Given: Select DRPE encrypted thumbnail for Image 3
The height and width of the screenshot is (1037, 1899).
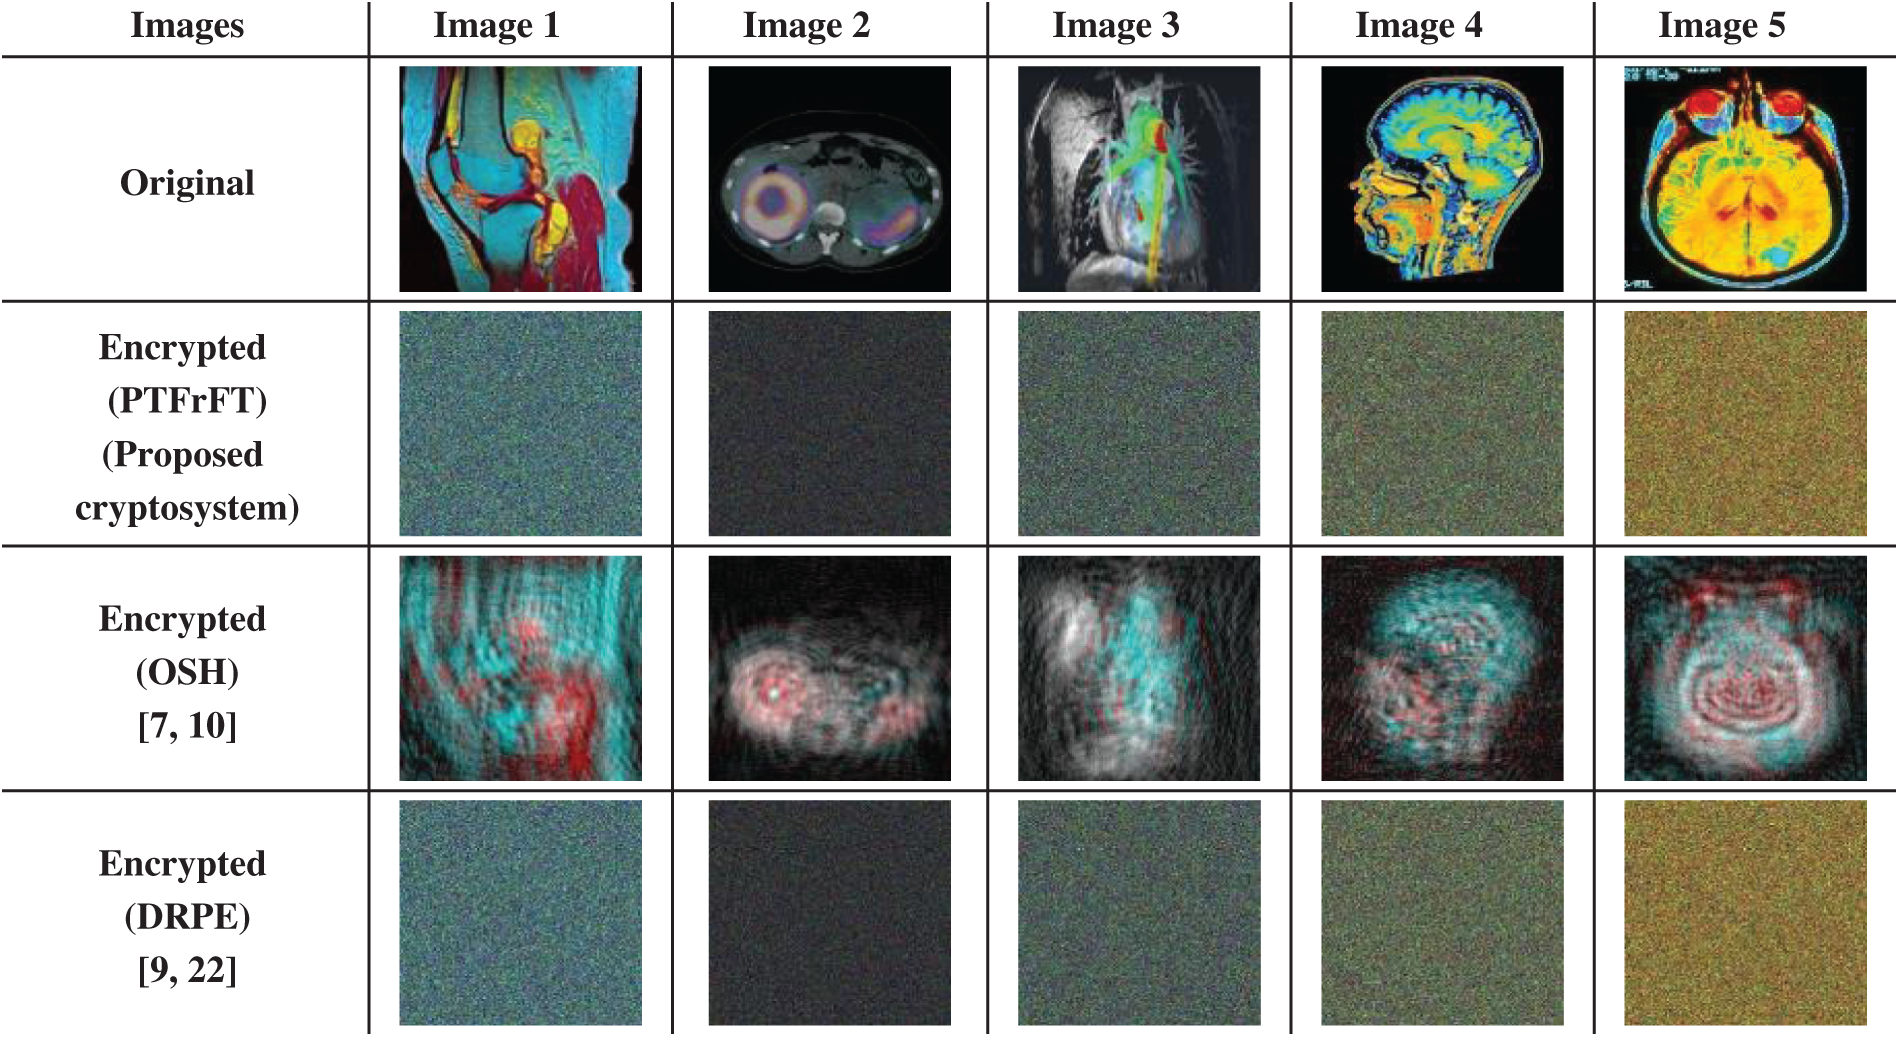Looking at the screenshot, I should coord(1139,912).
